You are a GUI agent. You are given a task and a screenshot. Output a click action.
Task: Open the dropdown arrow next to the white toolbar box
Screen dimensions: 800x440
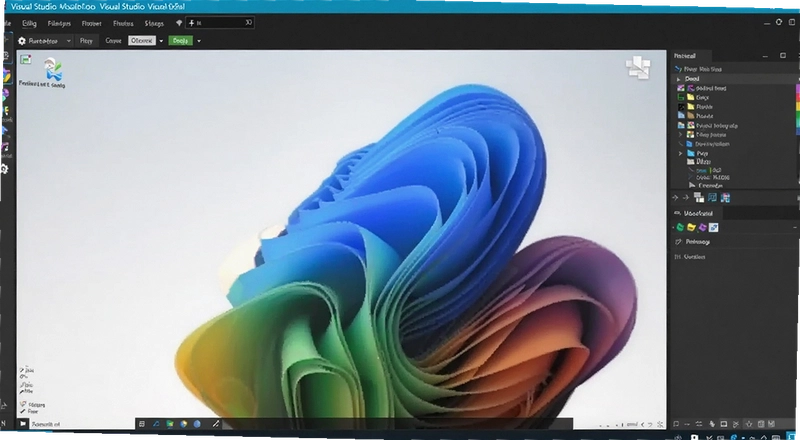tap(161, 41)
